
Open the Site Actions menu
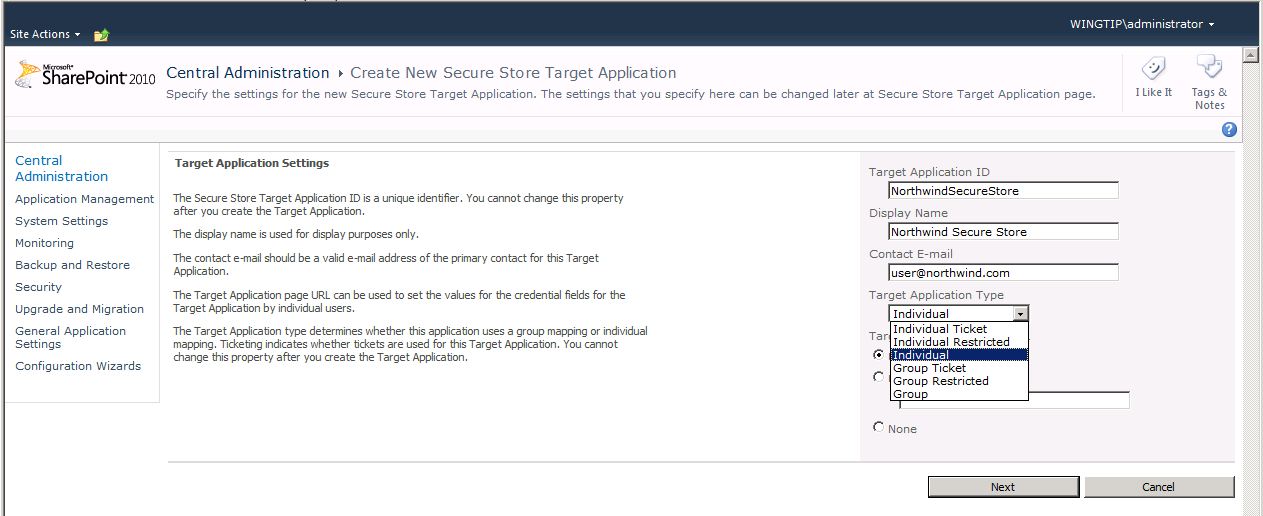(45, 34)
